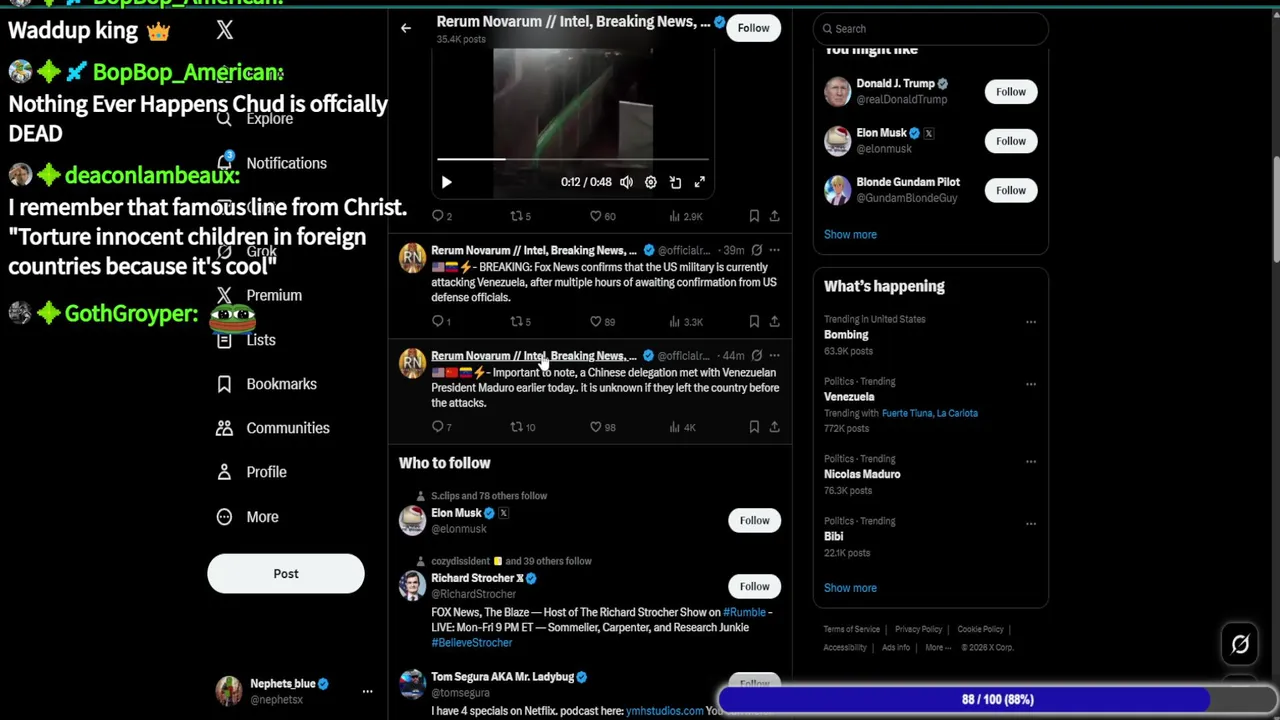The image size is (1280, 720).
Task: Repost the Chinese delegation post
Action: (522, 427)
